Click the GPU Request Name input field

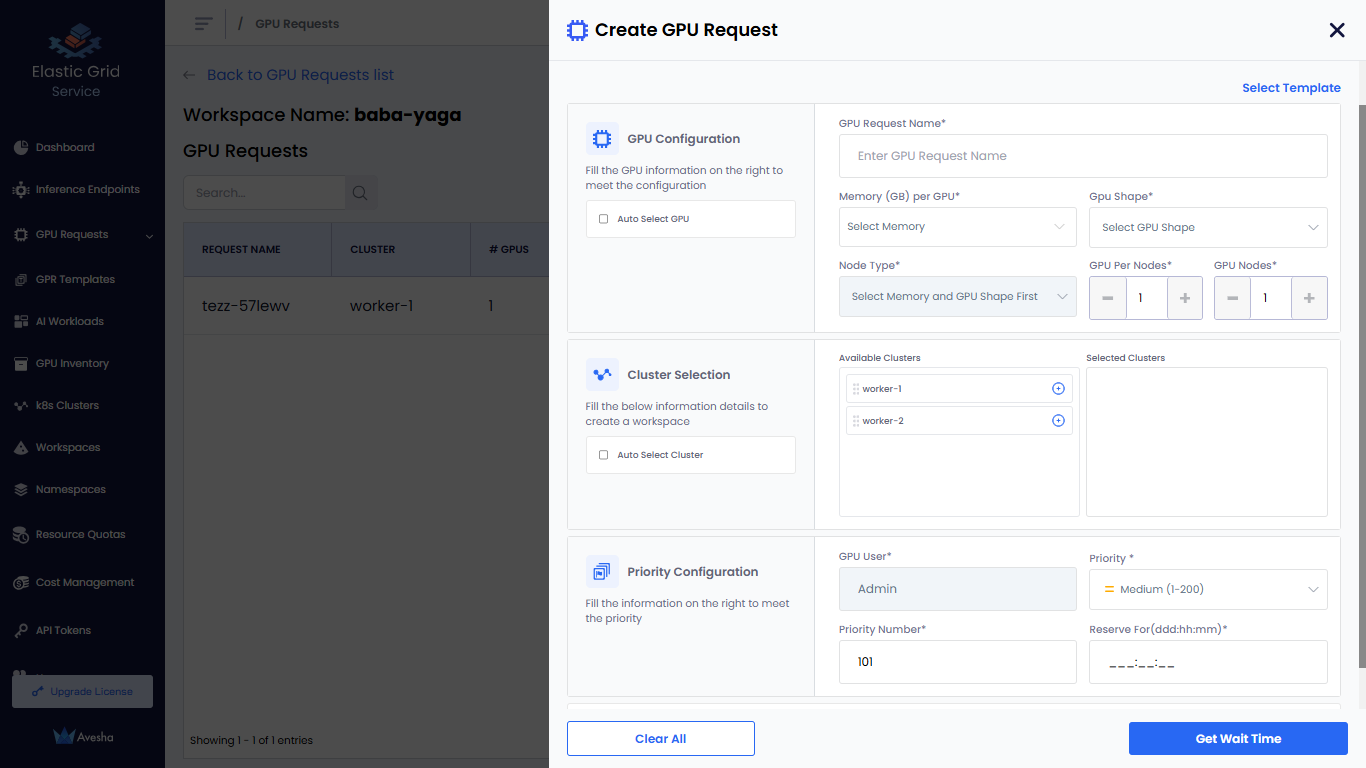(1082, 157)
